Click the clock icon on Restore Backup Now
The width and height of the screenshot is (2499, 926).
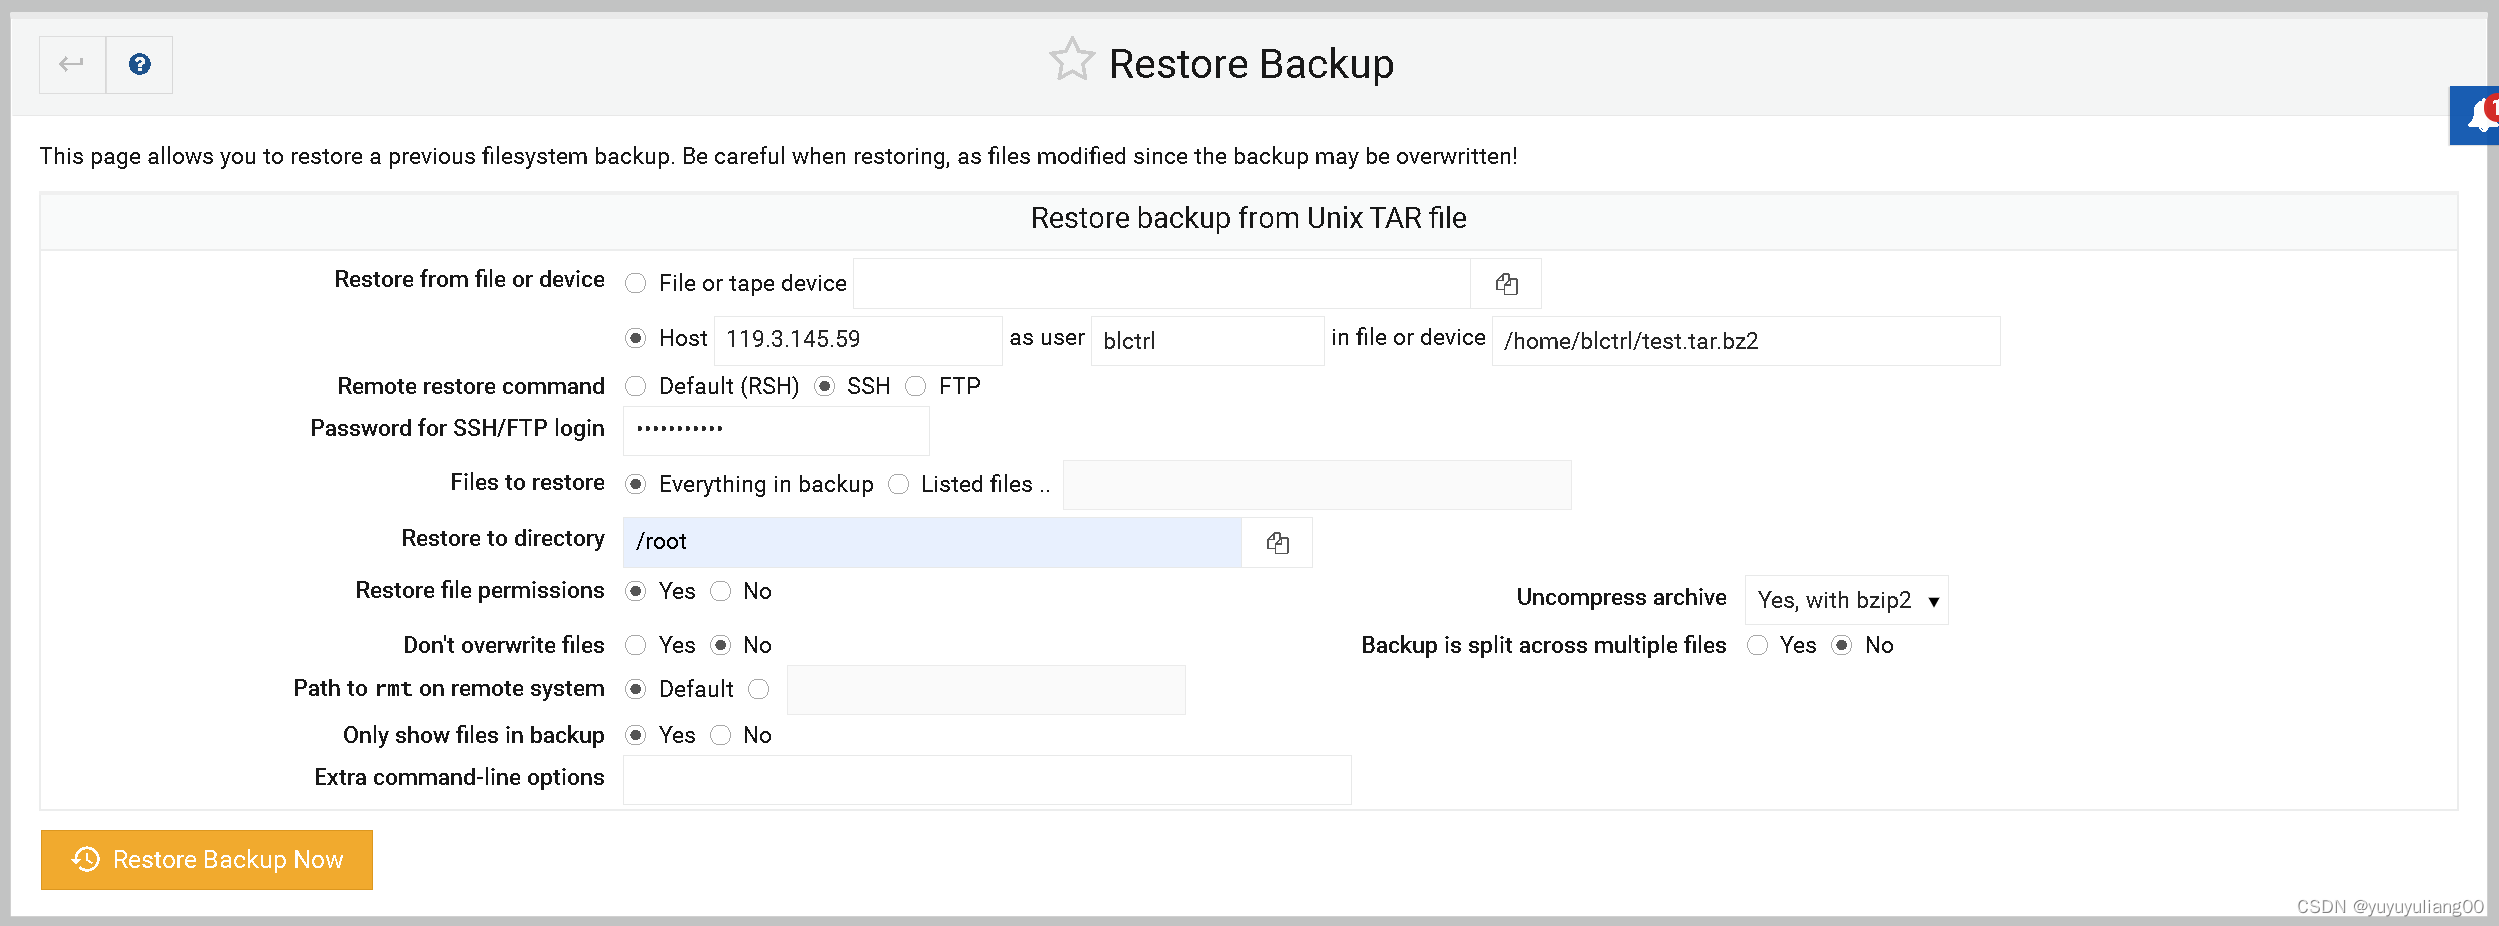click(x=86, y=859)
